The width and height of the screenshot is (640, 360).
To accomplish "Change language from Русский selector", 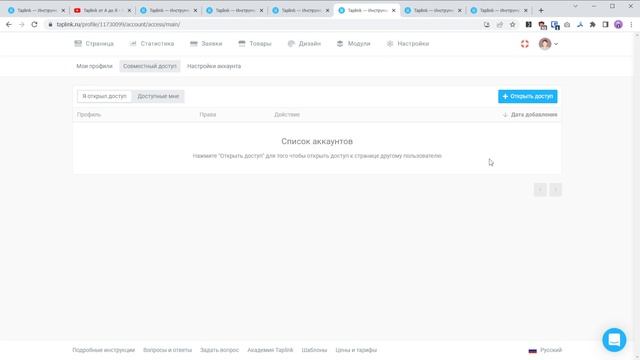I will (545, 350).
